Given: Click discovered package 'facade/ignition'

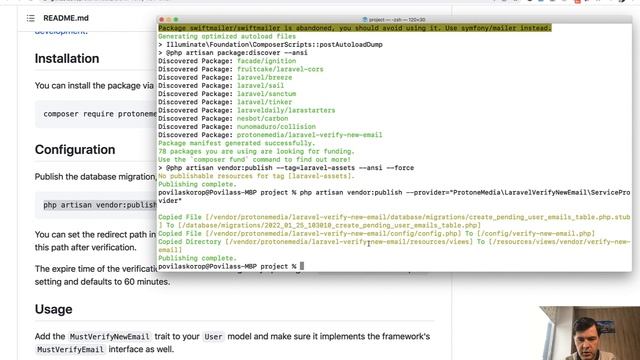Looking at the screenshot, I should [x=267, y=61].
